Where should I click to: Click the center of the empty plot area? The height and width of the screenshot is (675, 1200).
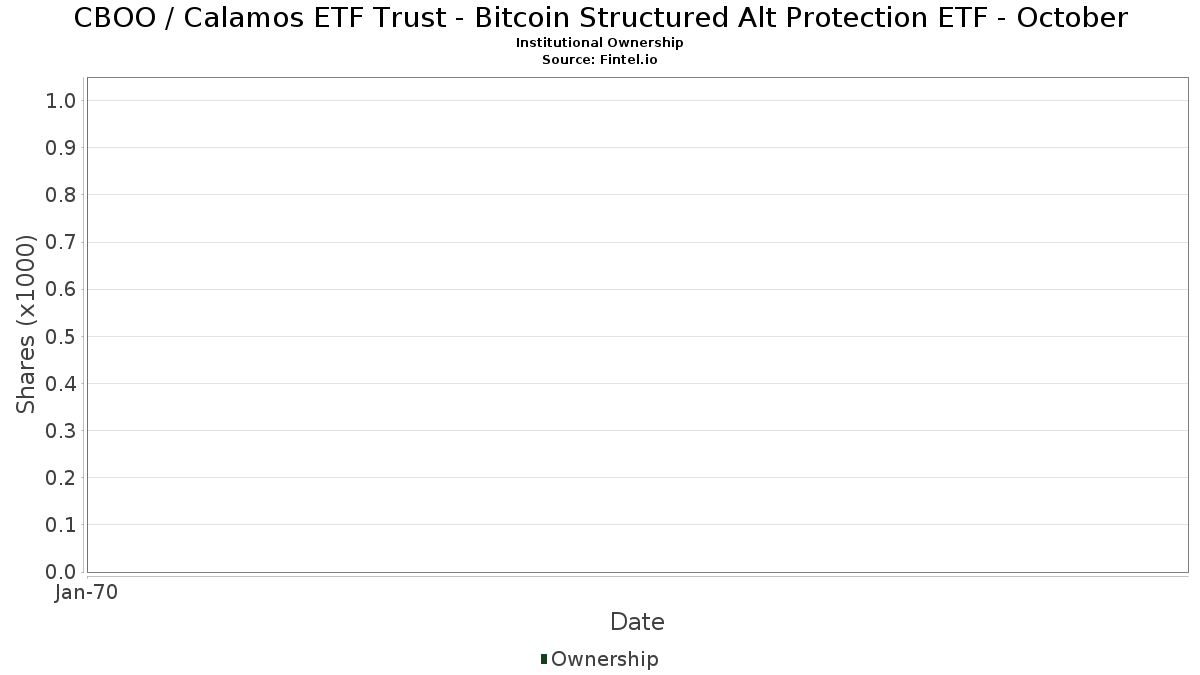tap(637, 325)
